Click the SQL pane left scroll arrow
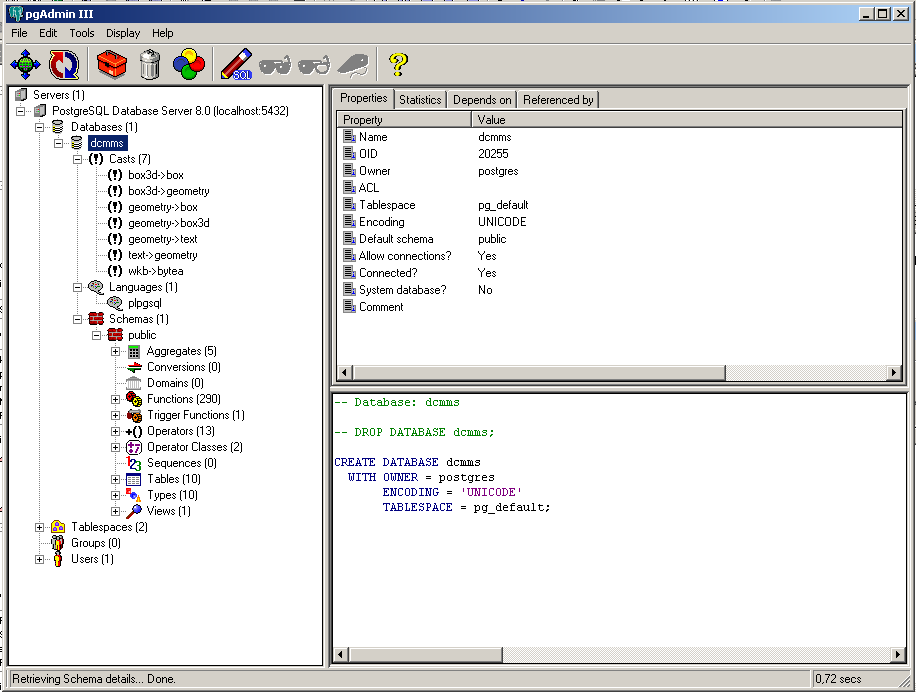Viewport: 916px width, 692px height. click(x=342, y=655)
